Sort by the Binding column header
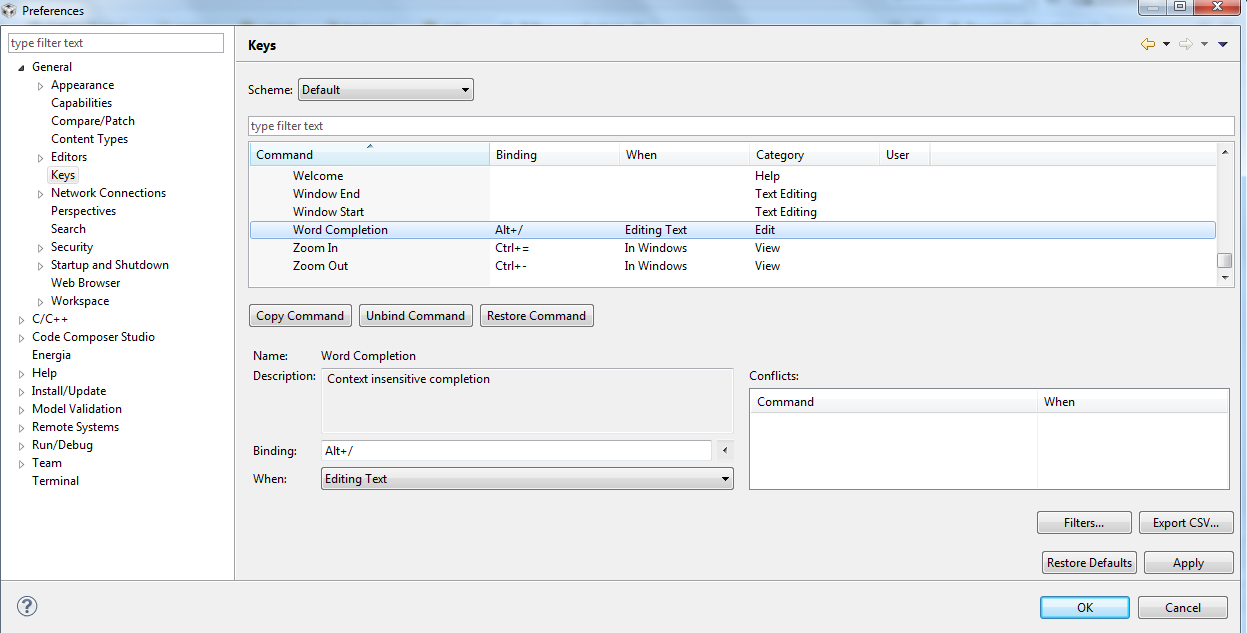This screenshot has width=1247, height=633. click(x=554, y=155)
